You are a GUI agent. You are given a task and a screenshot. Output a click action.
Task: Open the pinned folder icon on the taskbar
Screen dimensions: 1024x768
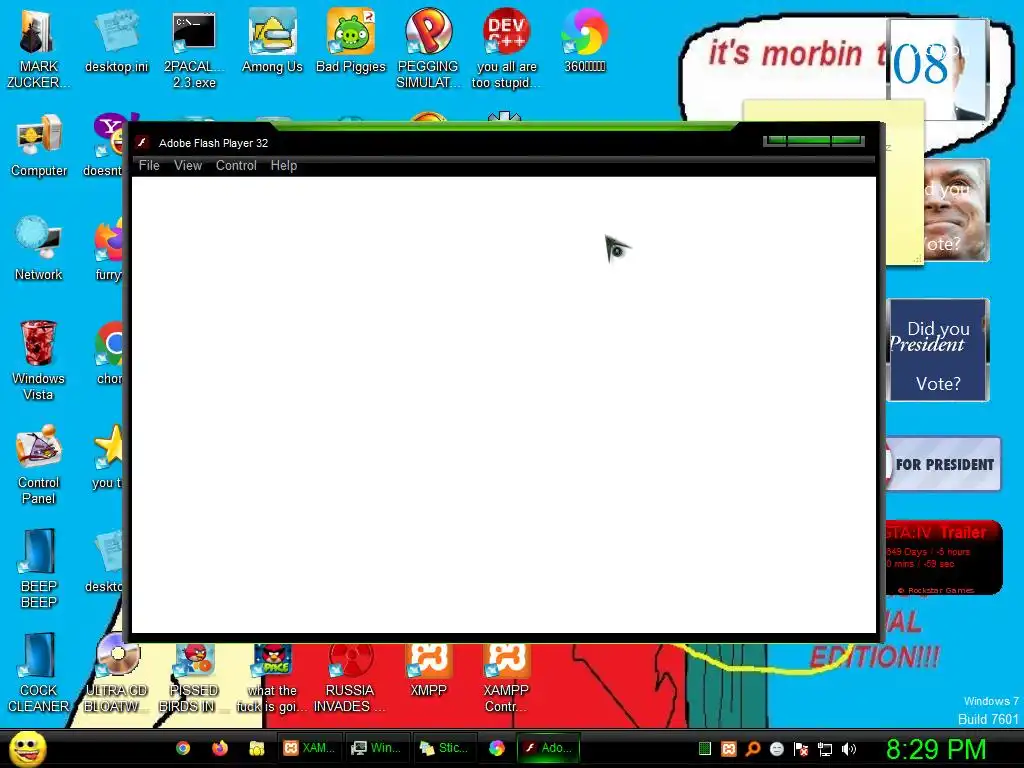tap(257, 748)
